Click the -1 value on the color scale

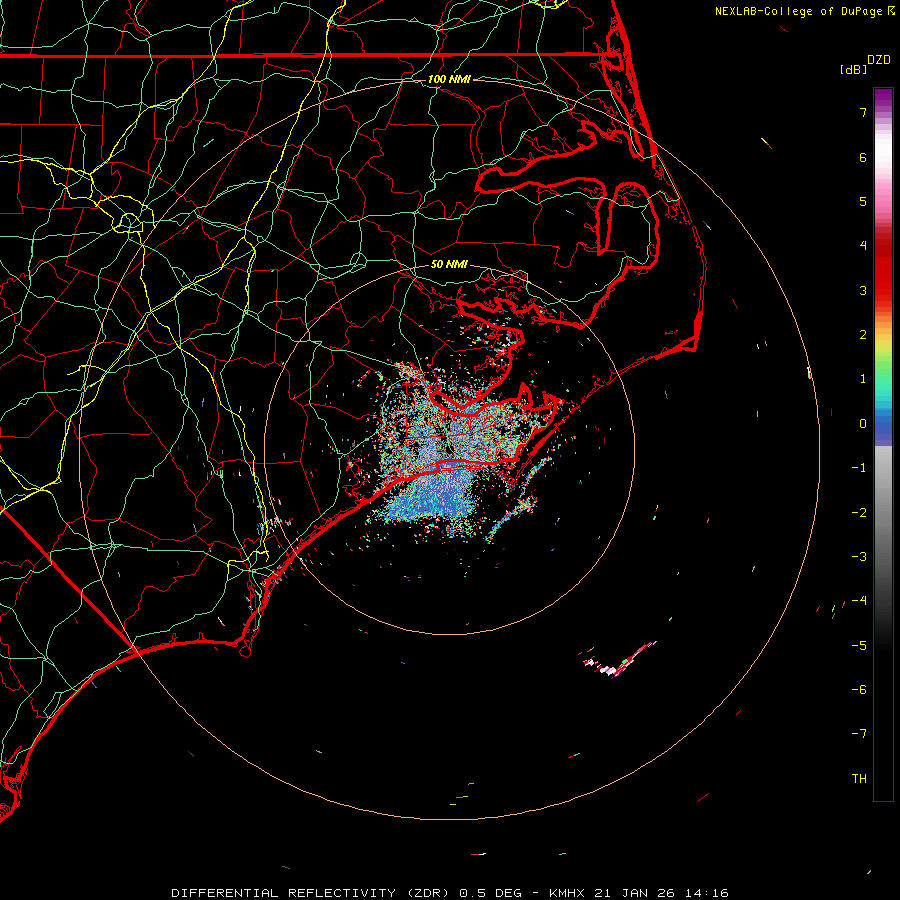point(859,468)
